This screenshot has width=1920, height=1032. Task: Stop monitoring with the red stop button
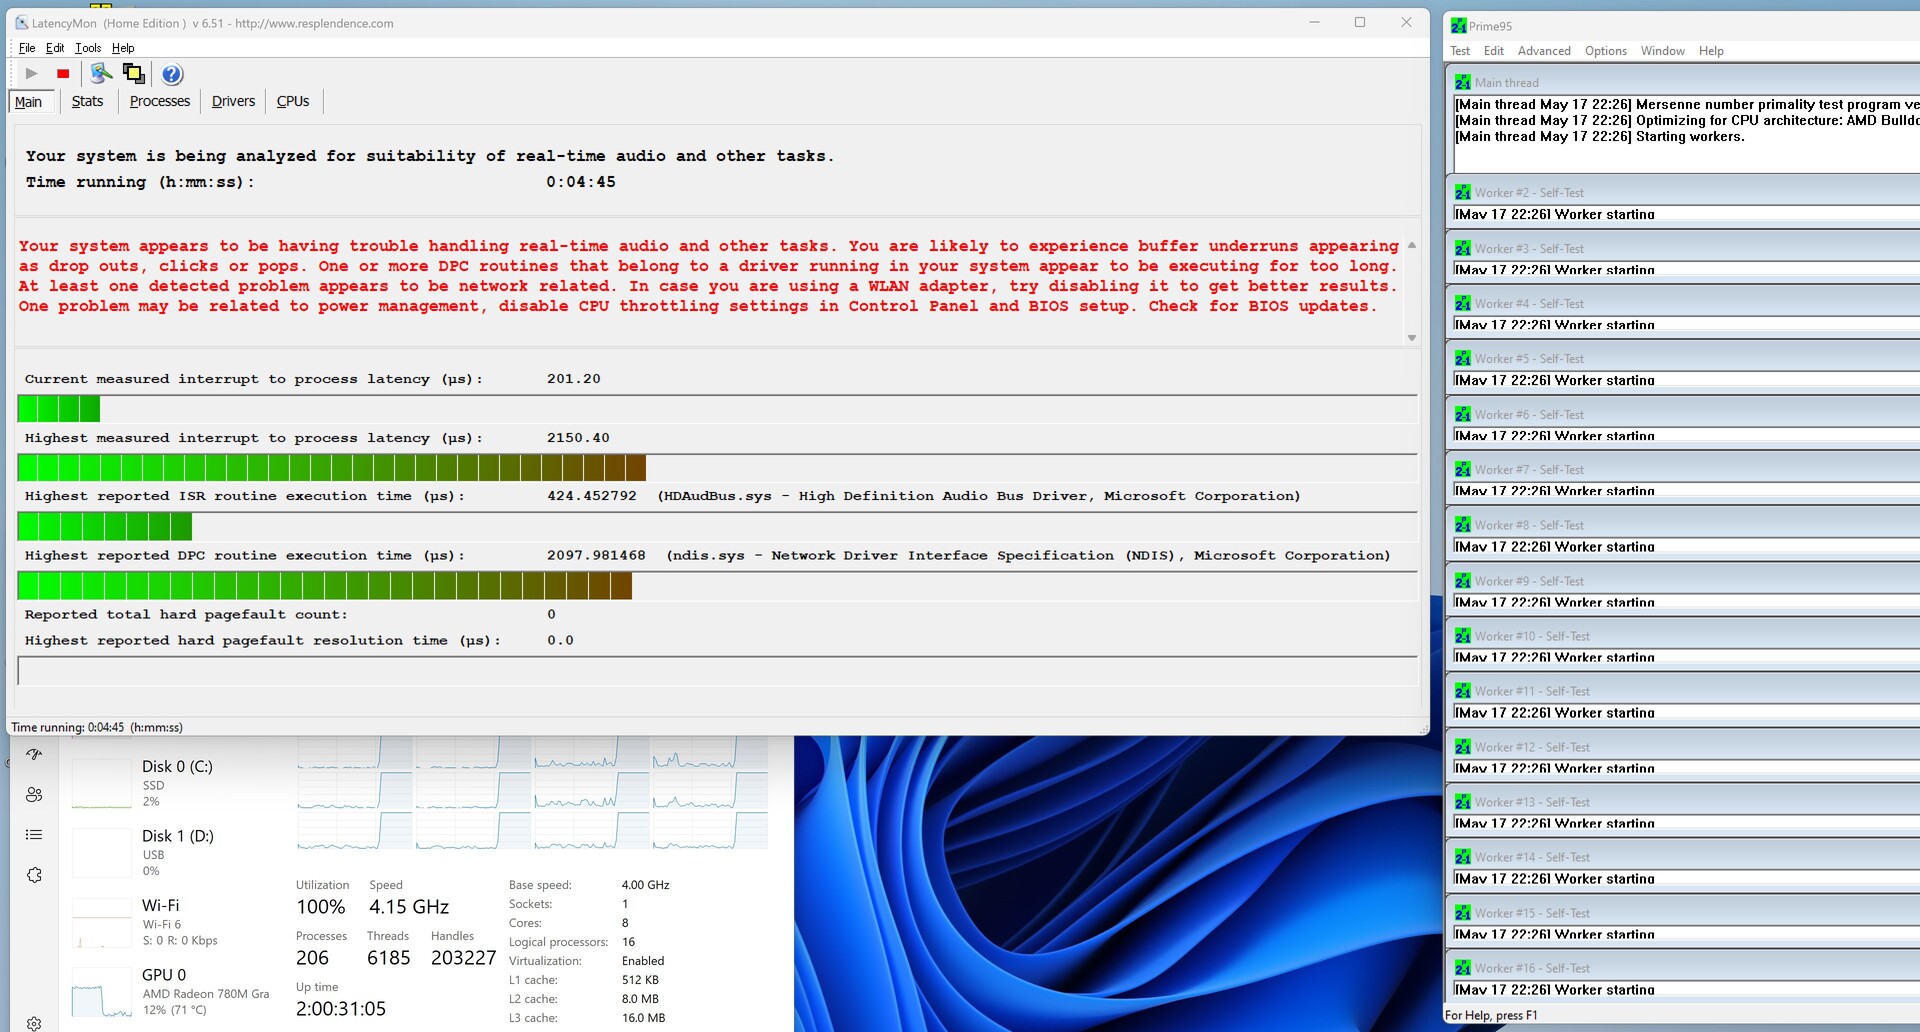(63, 73)
